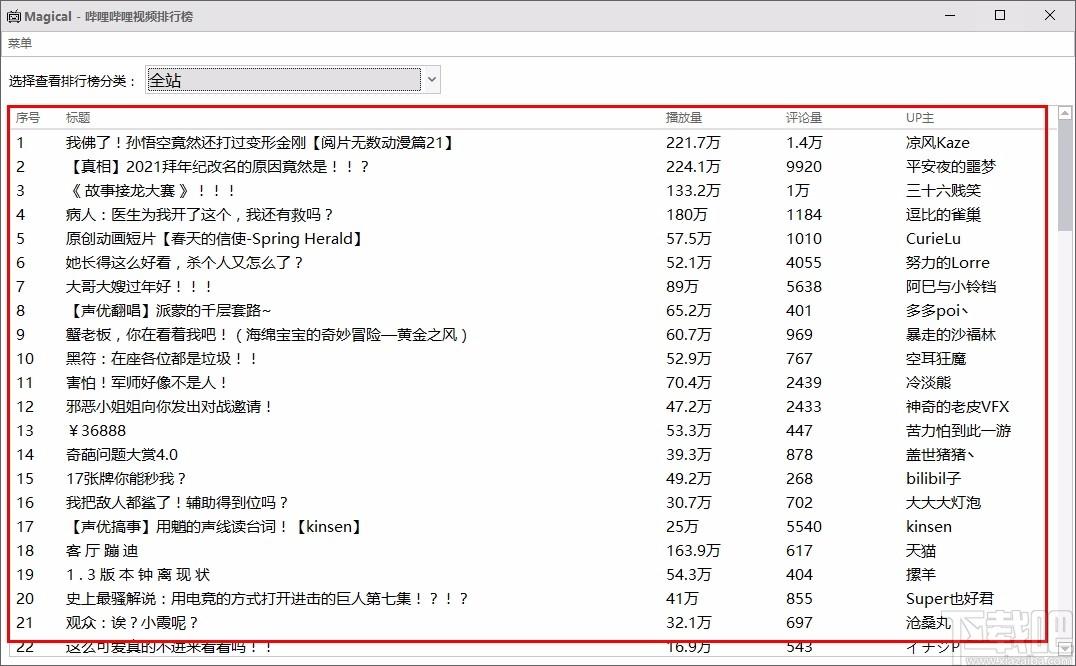Screen dimensions: 1076x666
Task: Select row 我把敌人都鲨了！辅助得到位吗
Action: pyautogui.click(x=528, y=503)
